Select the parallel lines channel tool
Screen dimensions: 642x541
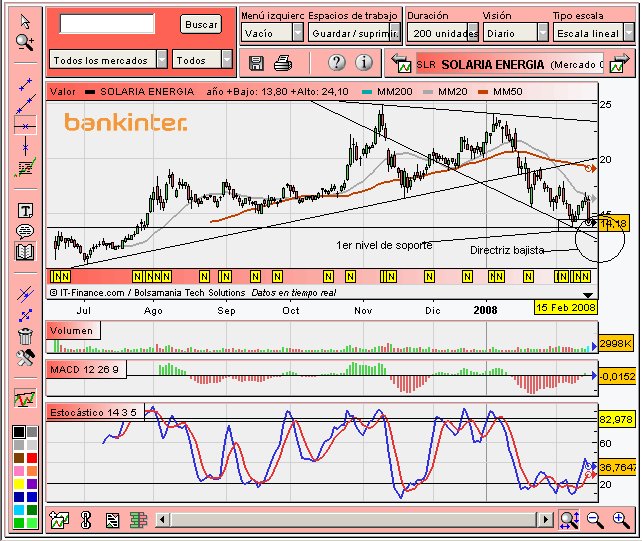[x=25, y=294]
